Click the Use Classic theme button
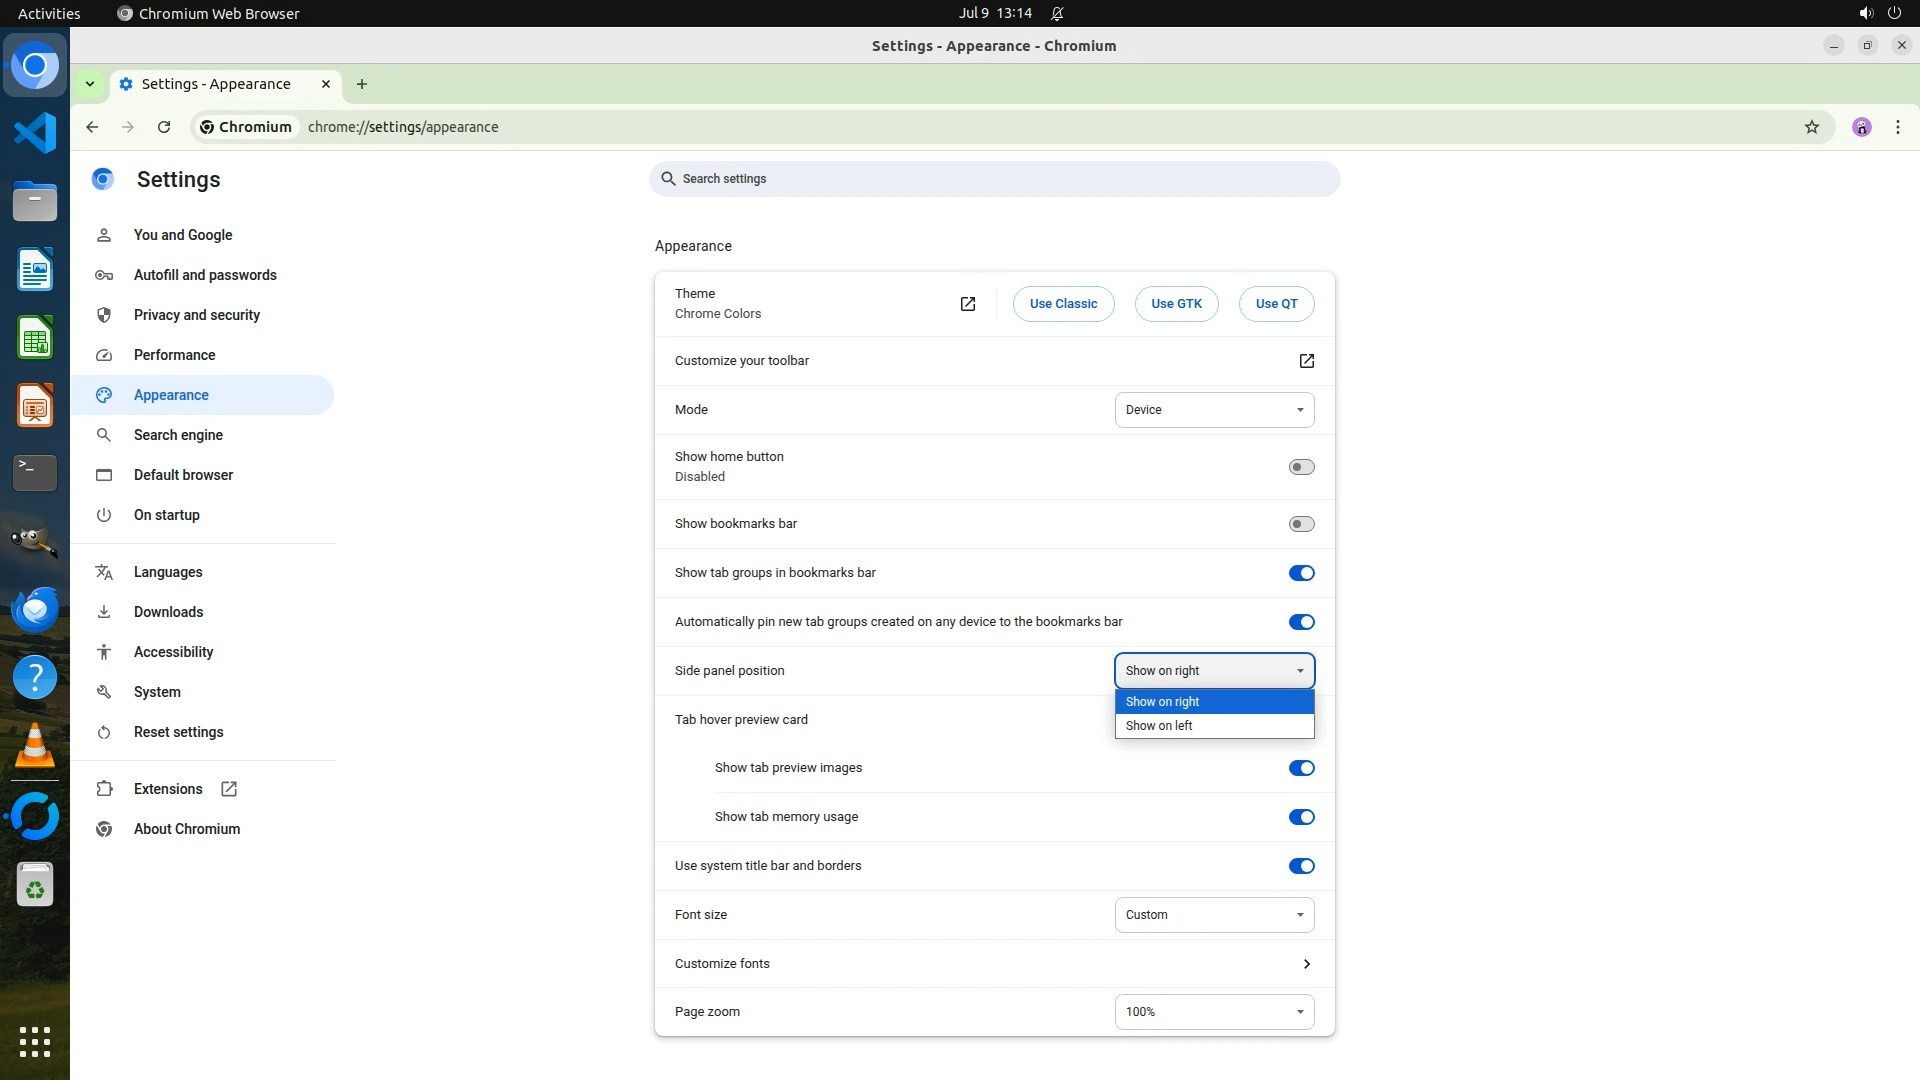The width and height of the screenshot is (1920, 1080). pyautogui.click(x=1063, y=304)
